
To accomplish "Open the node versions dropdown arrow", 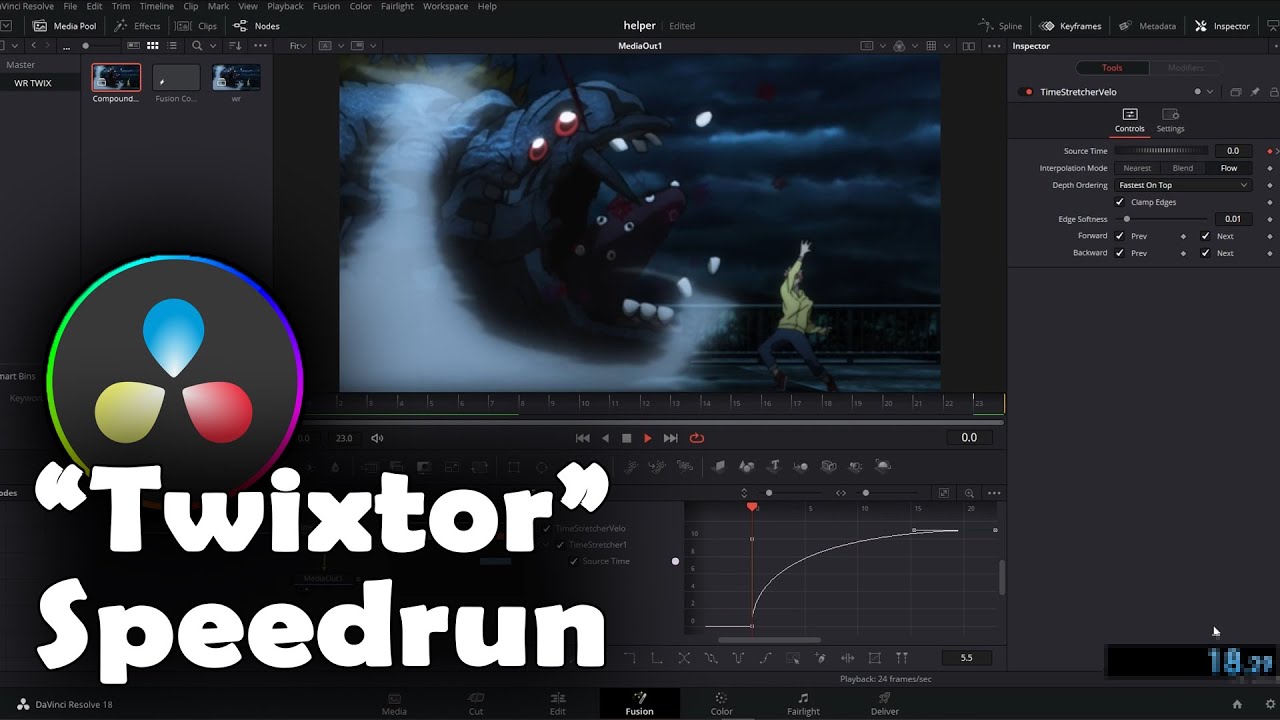I will (x=1210, y=92).
